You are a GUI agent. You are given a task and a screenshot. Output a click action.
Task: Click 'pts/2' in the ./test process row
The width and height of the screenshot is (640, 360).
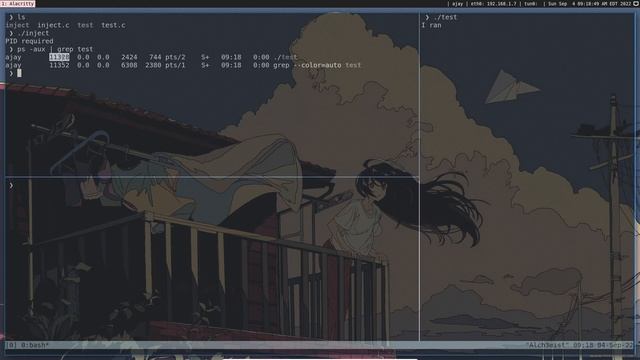[x=175, y=57]
